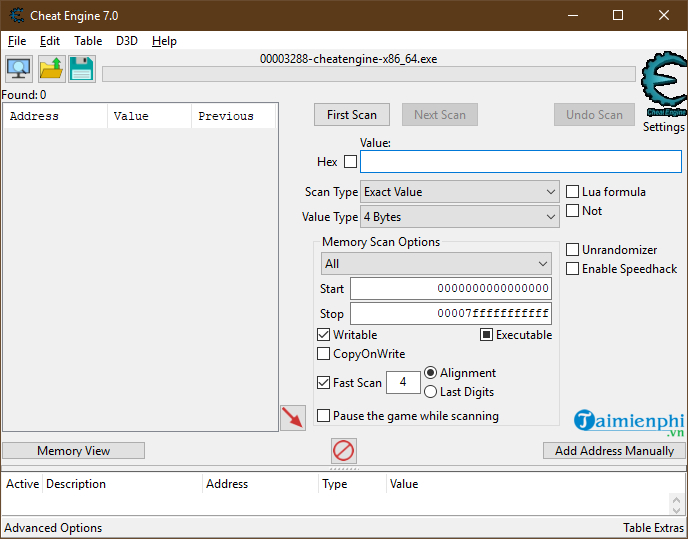The height and width of the screenshot is (539, 688).
Task: Click the Value column header in results
Action: [149, 116]
